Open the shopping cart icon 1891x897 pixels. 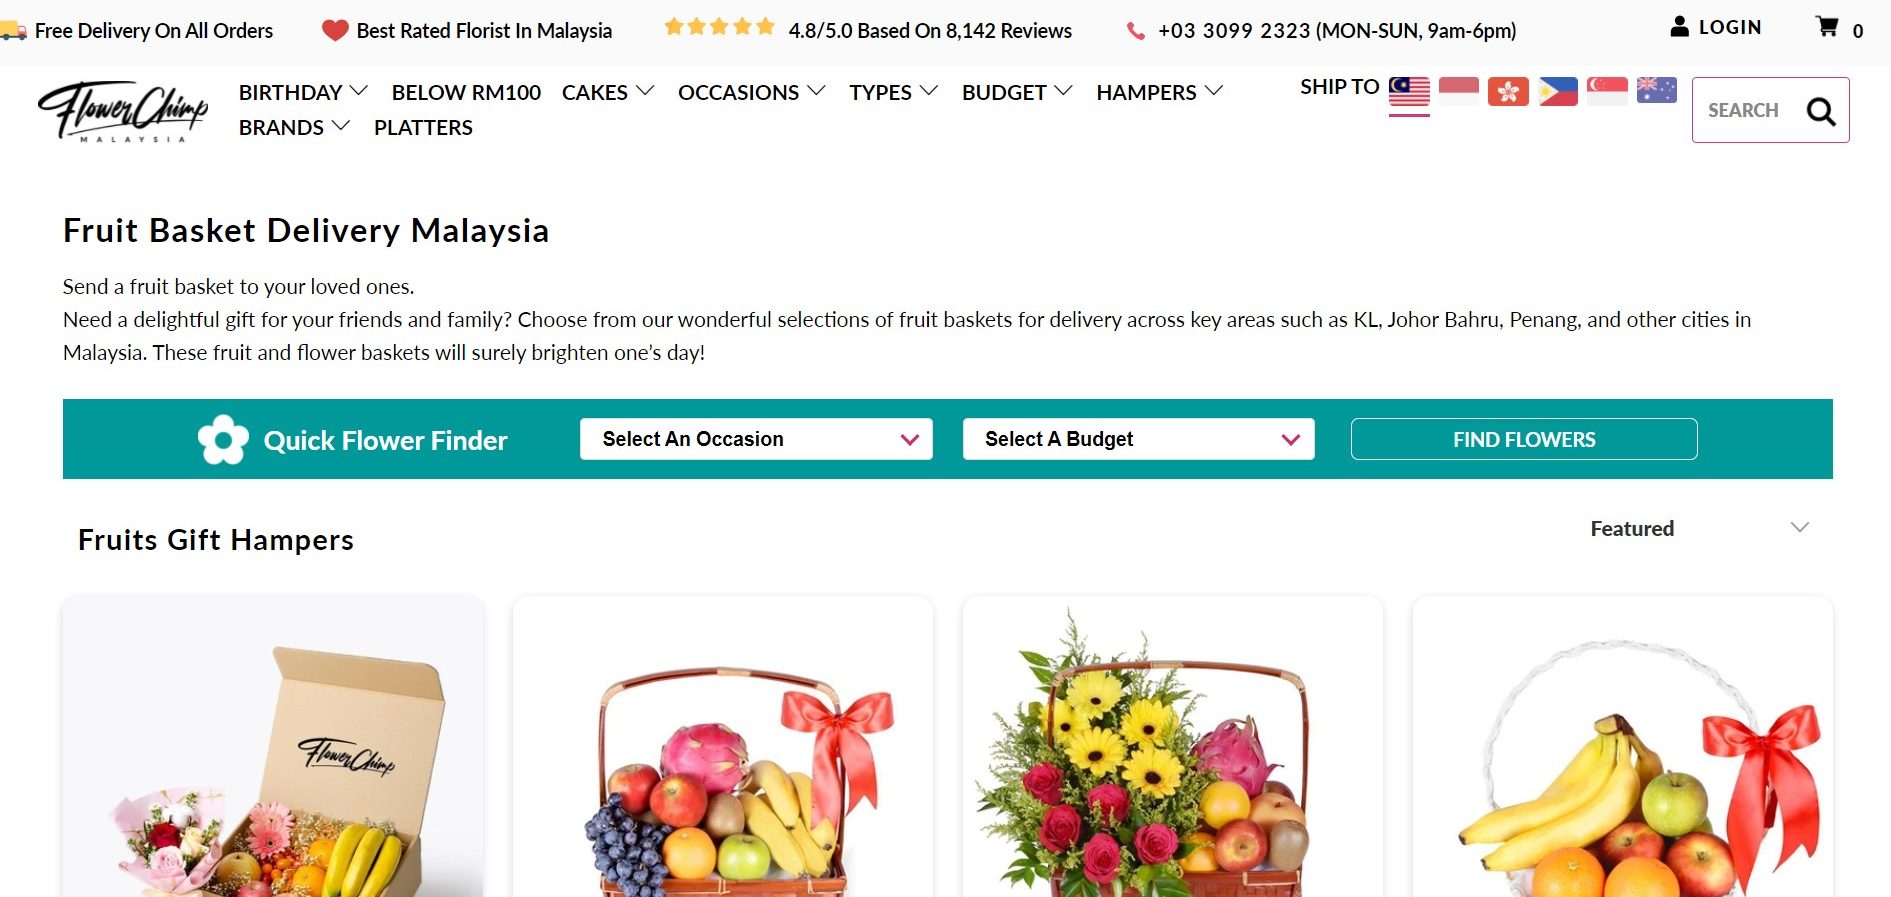1827,27
